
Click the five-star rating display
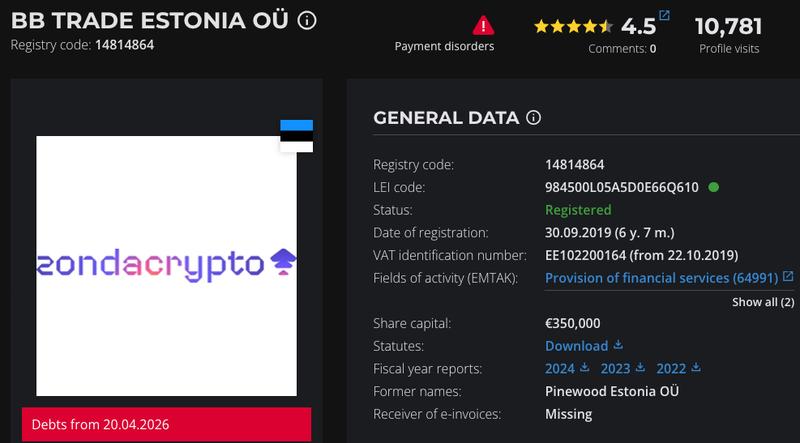tap(573, 27)
